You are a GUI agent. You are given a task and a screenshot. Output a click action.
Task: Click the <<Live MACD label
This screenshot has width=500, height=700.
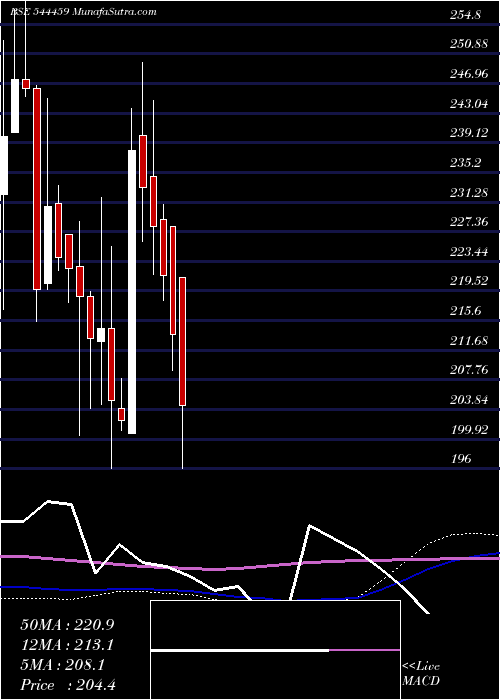421,674
